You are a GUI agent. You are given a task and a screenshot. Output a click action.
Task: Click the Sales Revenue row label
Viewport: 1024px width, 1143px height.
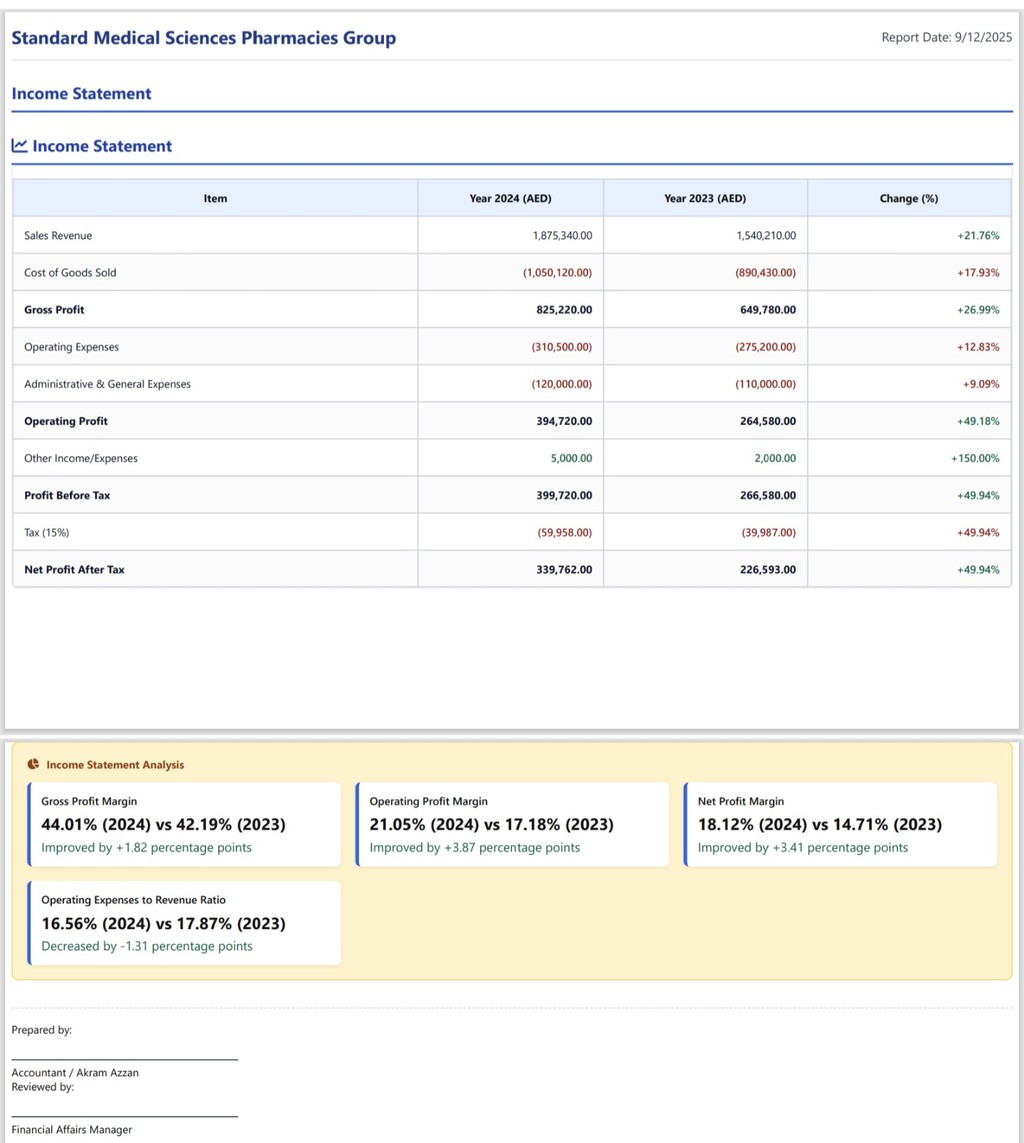coord(58,236)
